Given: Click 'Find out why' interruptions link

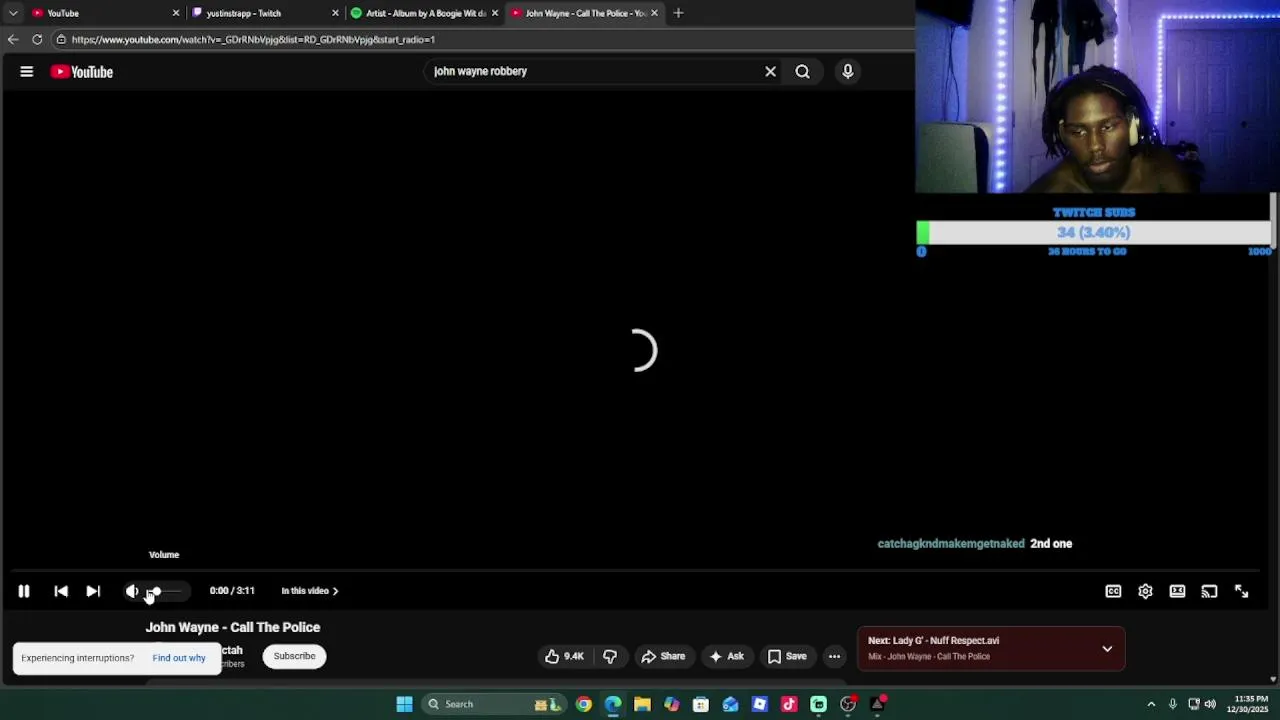Looking at the screenshot, I should (x=179, y=658).
